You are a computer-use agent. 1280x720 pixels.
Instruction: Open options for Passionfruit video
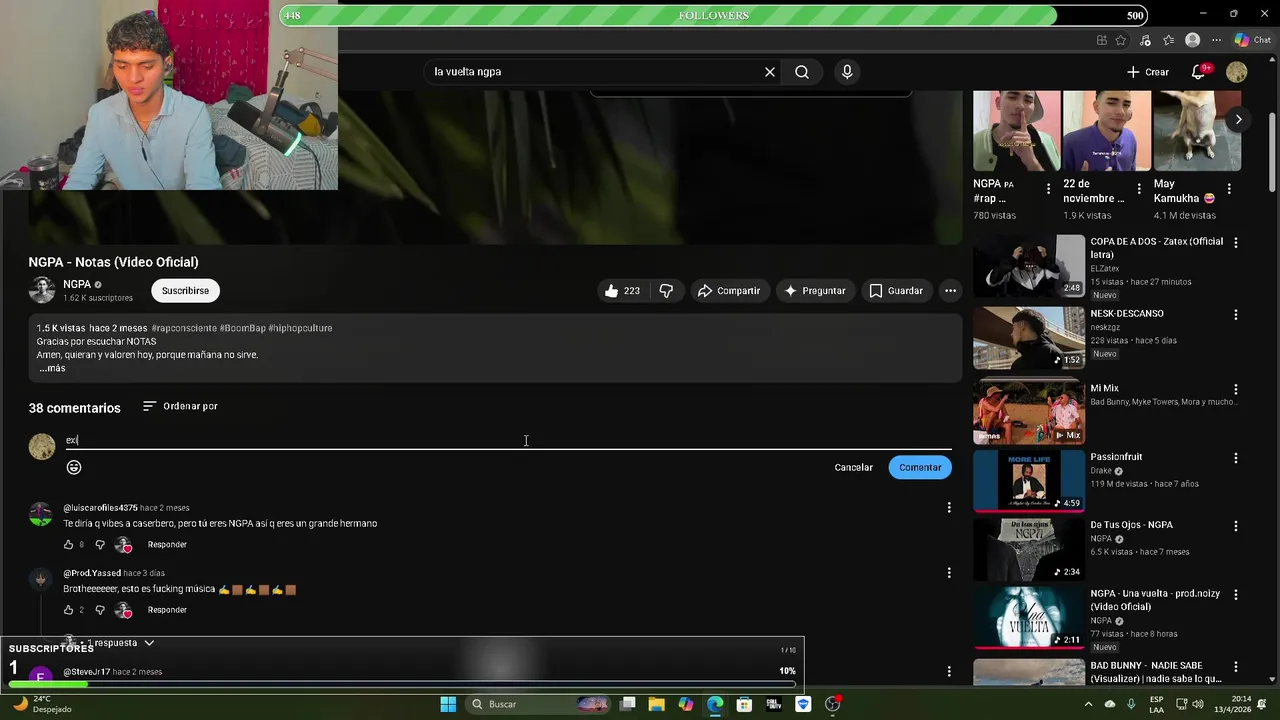tap(1236, 458)
